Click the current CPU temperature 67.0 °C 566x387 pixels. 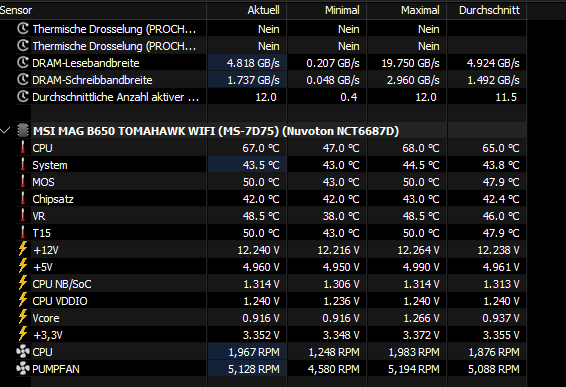click(x=261, y=148)
